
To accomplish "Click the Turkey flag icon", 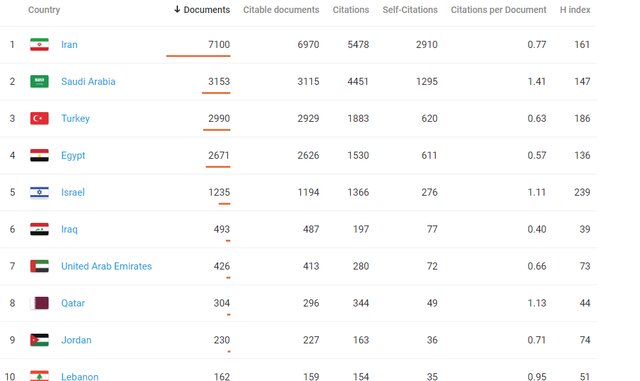I will point(40,118).
